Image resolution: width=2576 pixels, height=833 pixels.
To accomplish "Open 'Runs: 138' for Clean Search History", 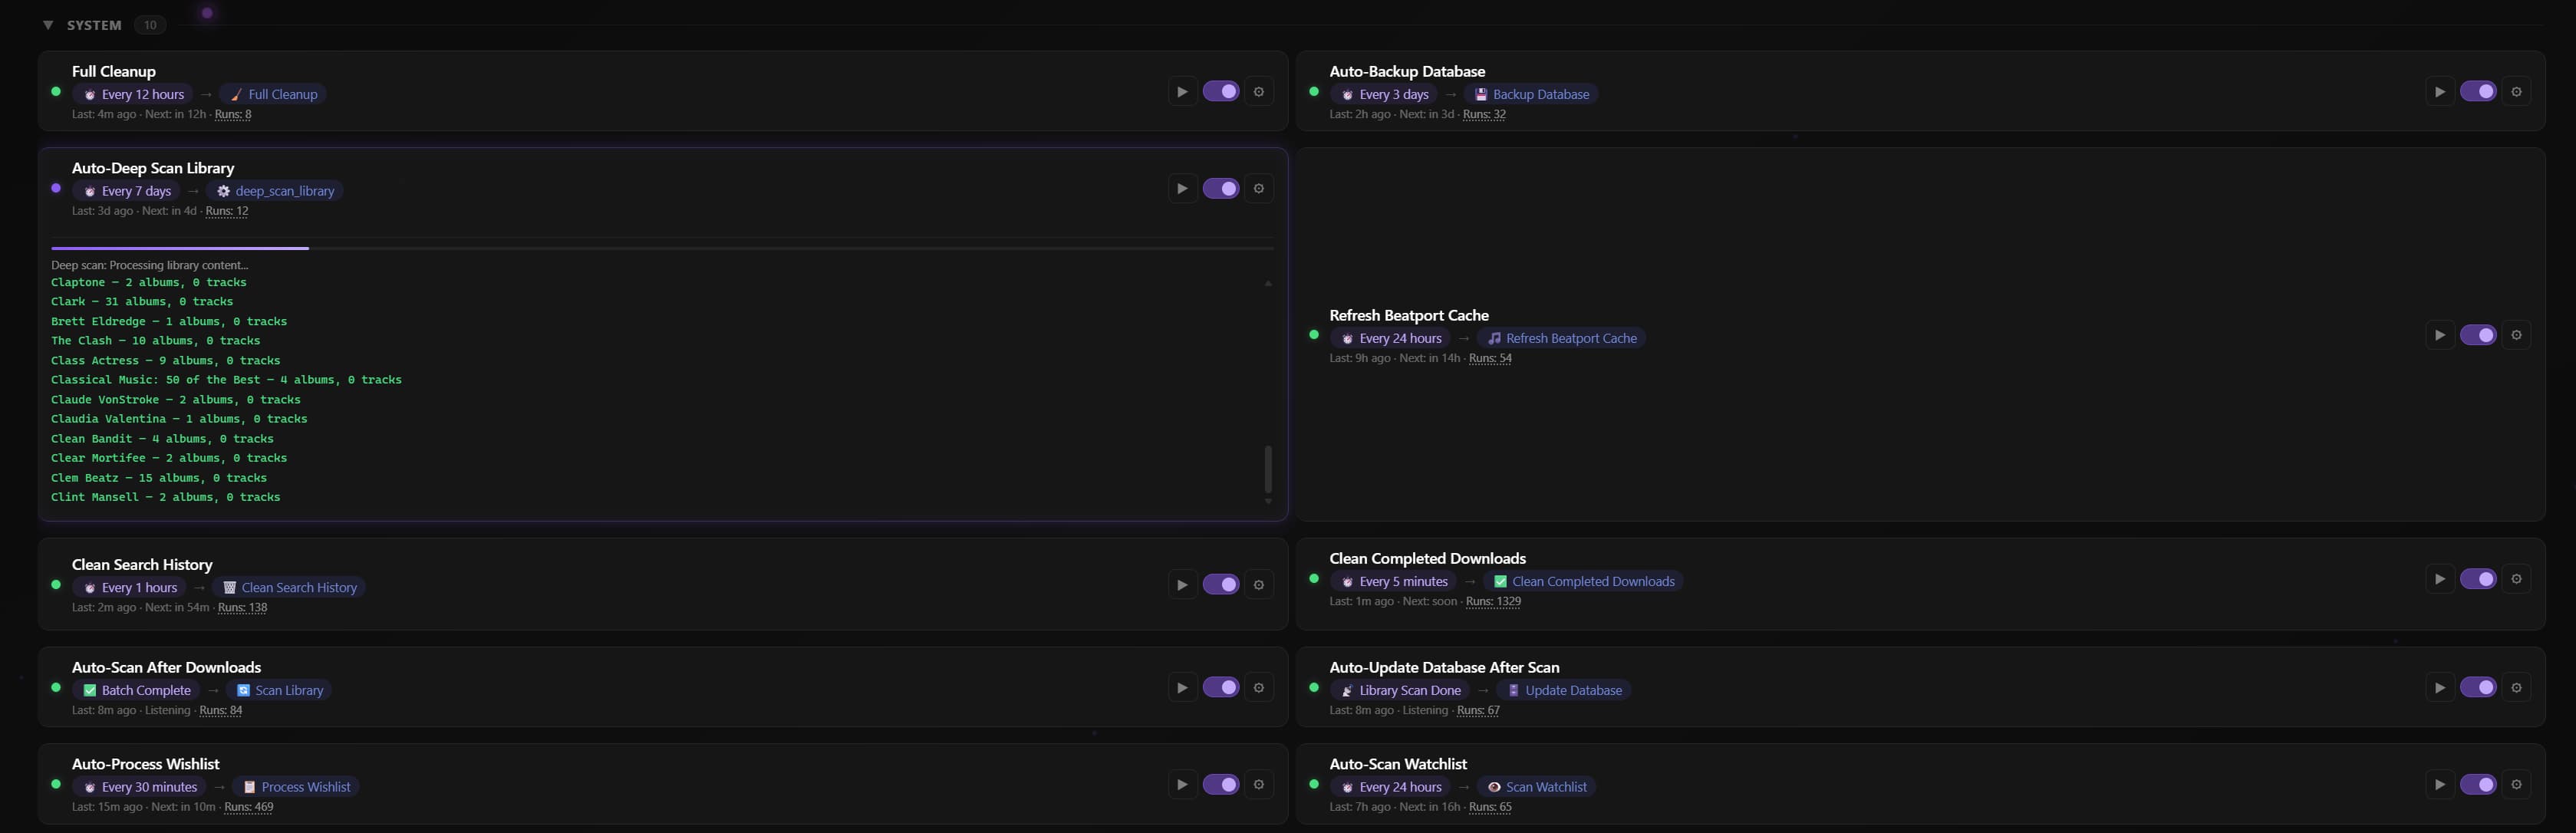I will pyautogui.click(x=242, y=608).
